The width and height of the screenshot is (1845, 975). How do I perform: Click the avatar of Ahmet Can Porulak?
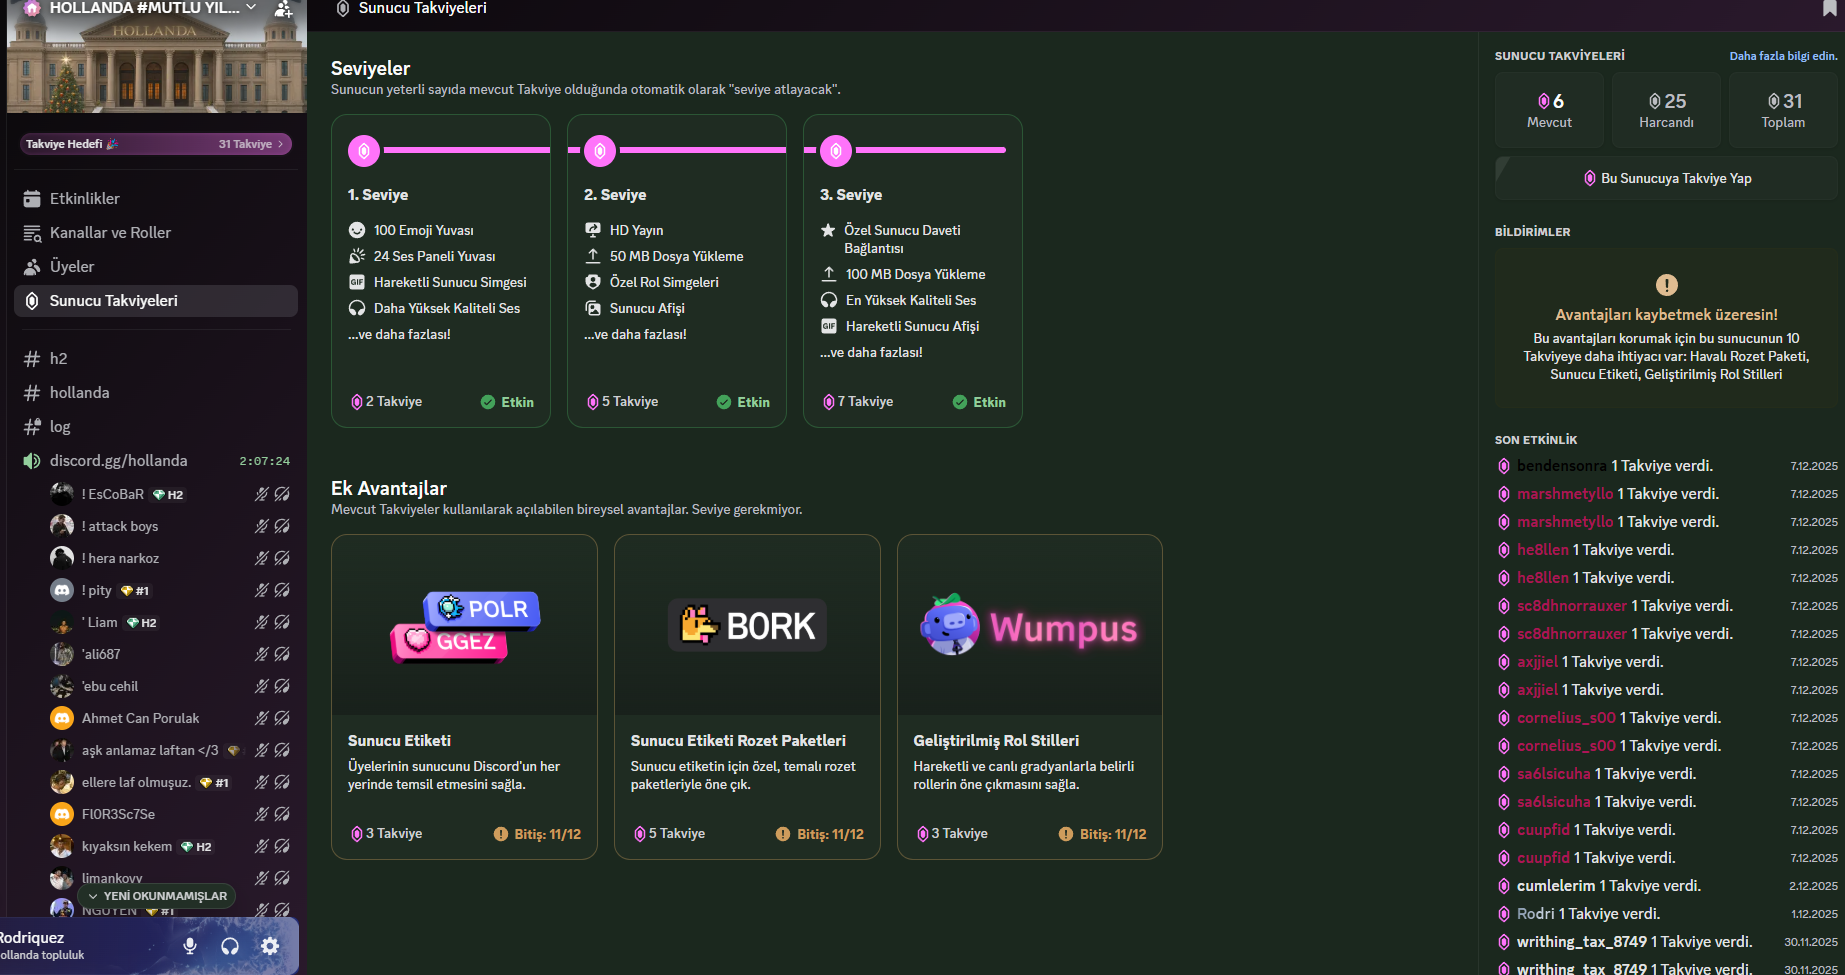pyautogui.click(x=62, y=718)
